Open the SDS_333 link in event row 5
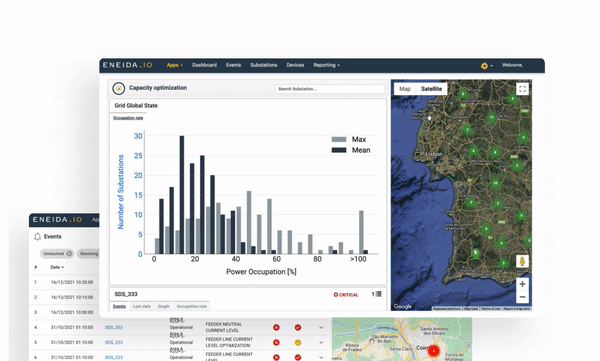 coord(114,342)
